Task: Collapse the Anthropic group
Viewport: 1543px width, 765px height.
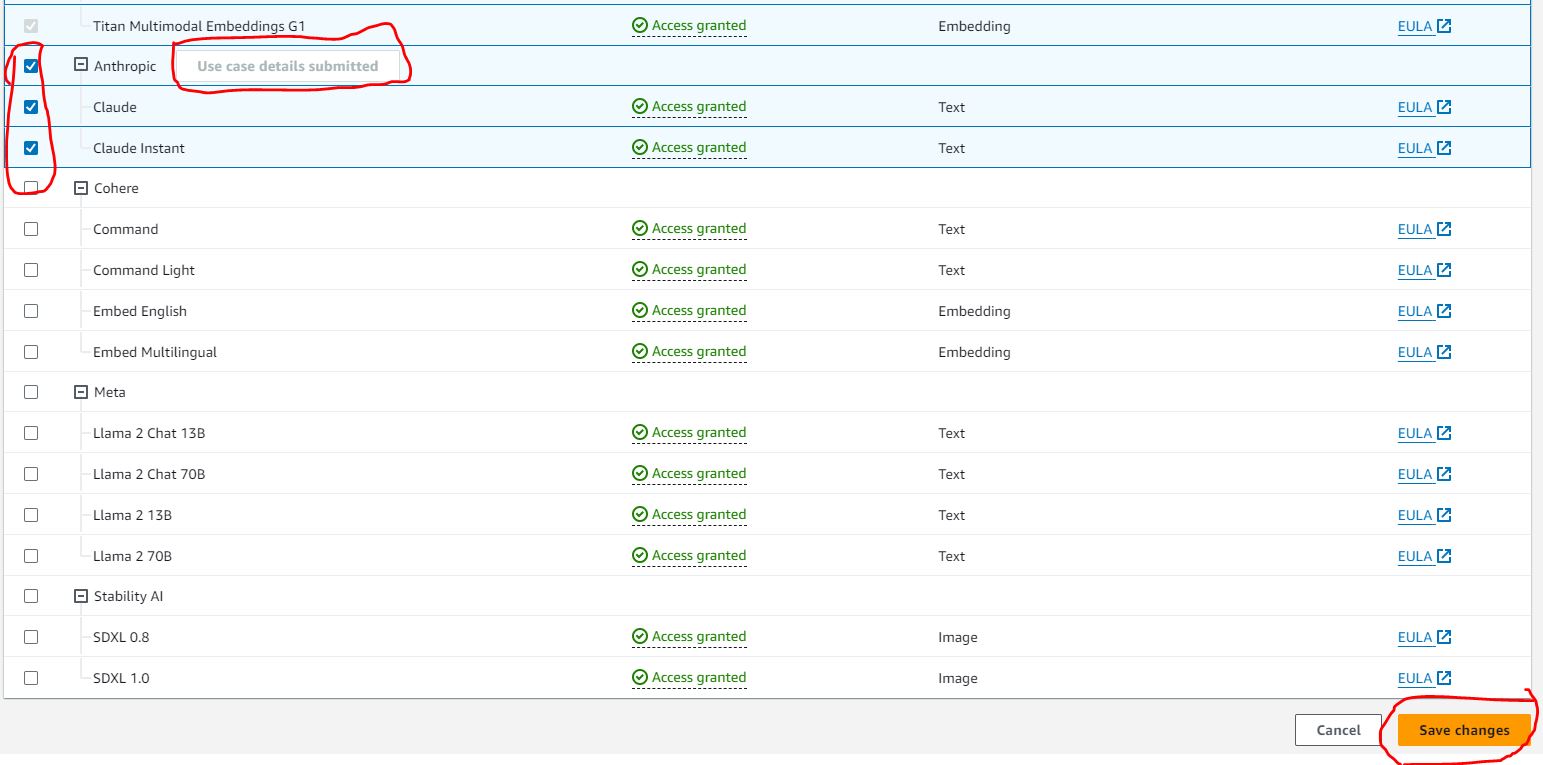Action: (x=81, y=66)
